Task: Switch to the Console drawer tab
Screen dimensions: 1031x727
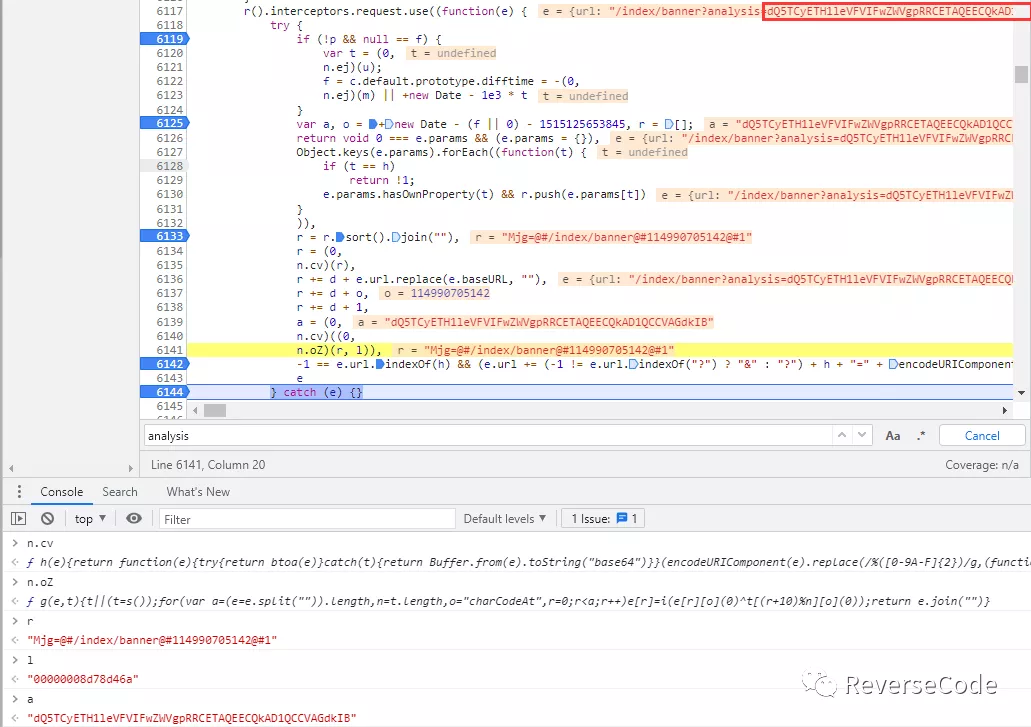Action: [62, 492]
